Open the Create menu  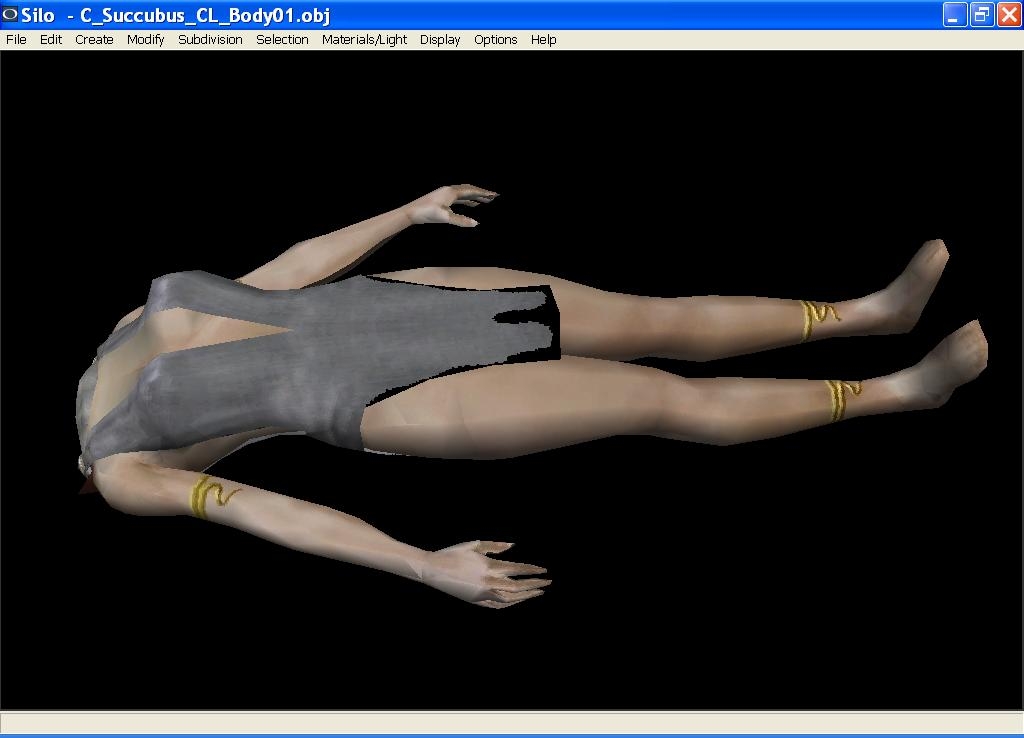click(94, 40)
